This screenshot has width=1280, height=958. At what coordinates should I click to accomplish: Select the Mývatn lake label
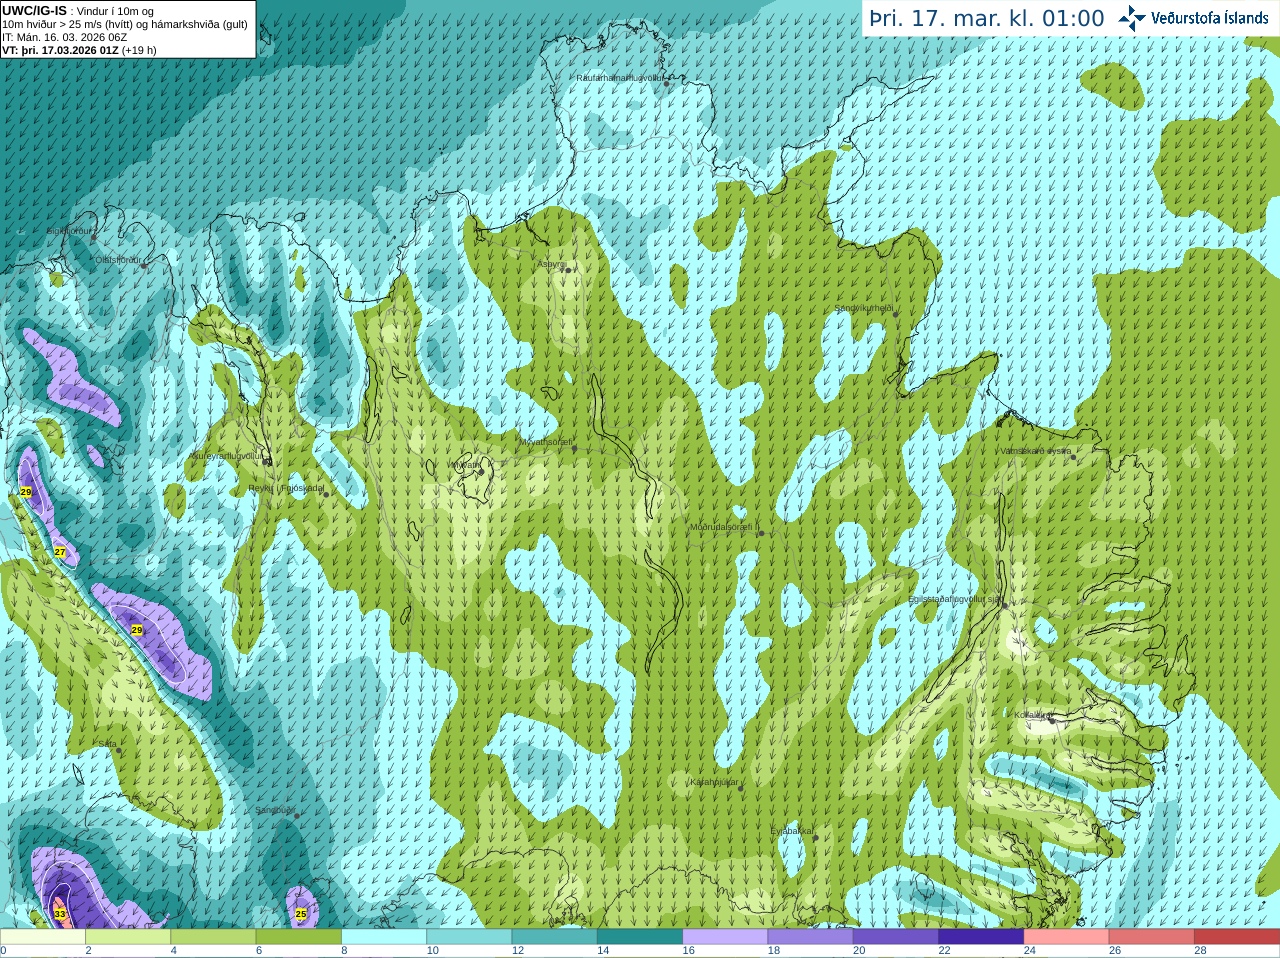pos(464,465)
